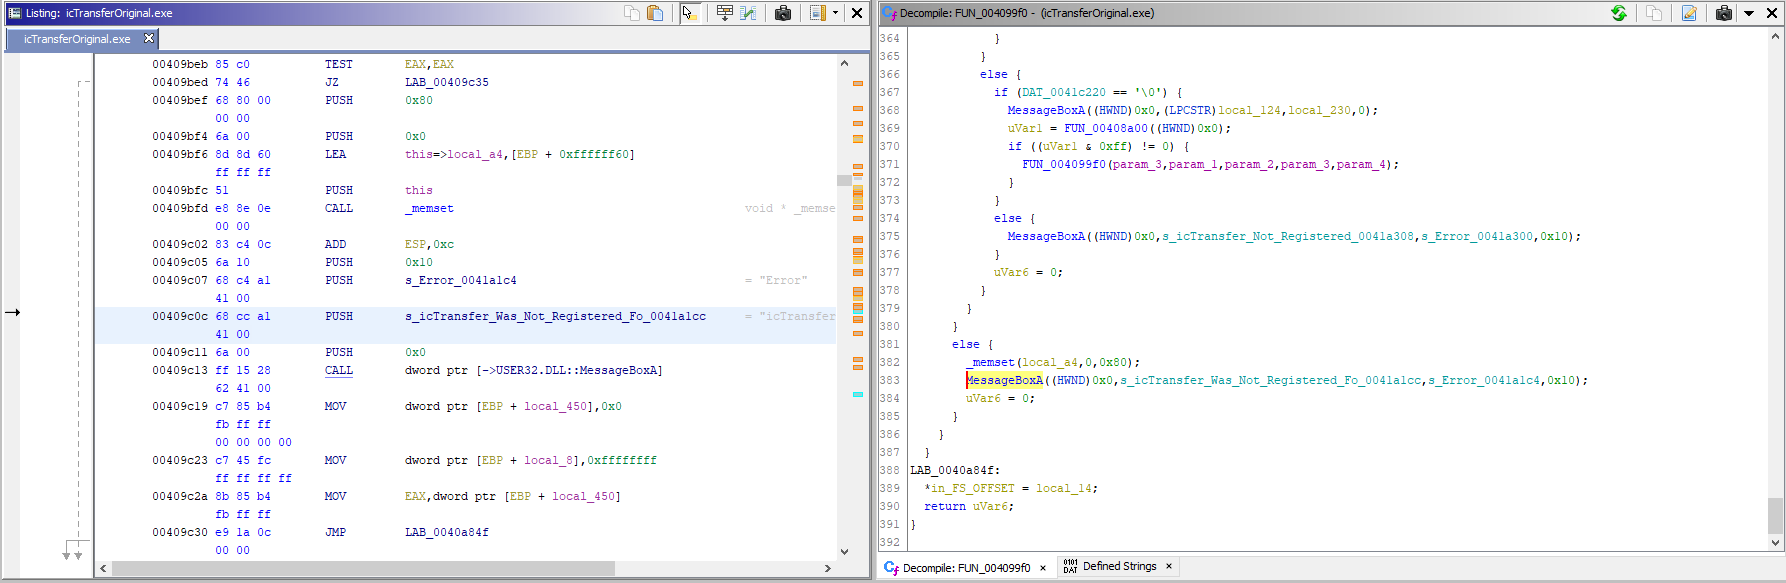The width and height of the screenshot is (1786, 583).
Task: Take a snapshot of the Listing window
Action: point(783,13)
